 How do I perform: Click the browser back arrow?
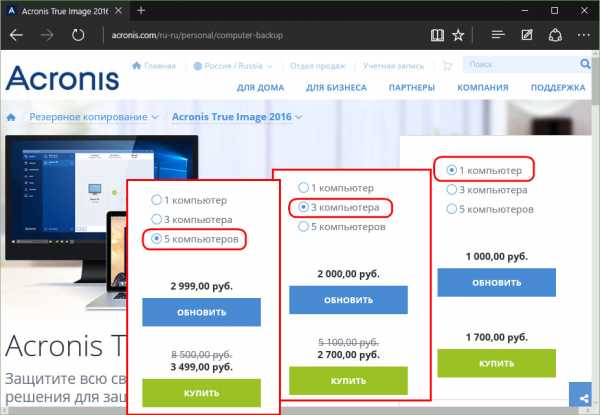tap(17, 35)
